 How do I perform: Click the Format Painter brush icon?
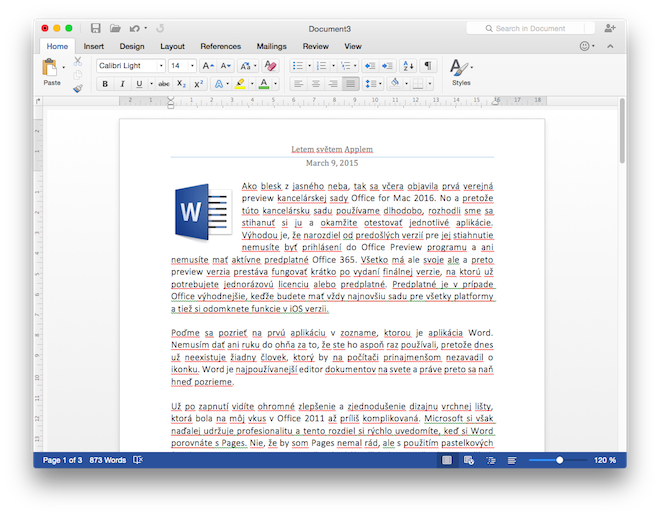pyautogui.click(x=78, y=88)
